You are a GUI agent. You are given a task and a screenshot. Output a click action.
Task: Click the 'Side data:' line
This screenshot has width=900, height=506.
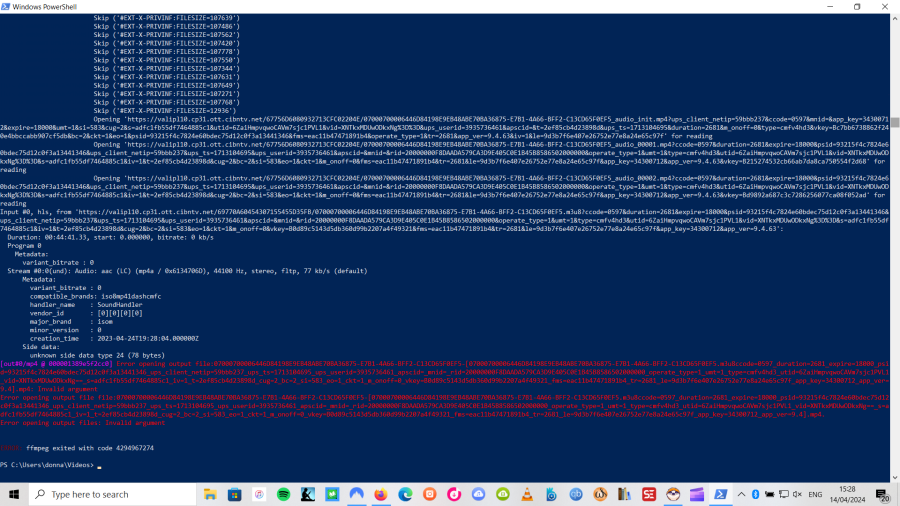click(x=41, y=347)
